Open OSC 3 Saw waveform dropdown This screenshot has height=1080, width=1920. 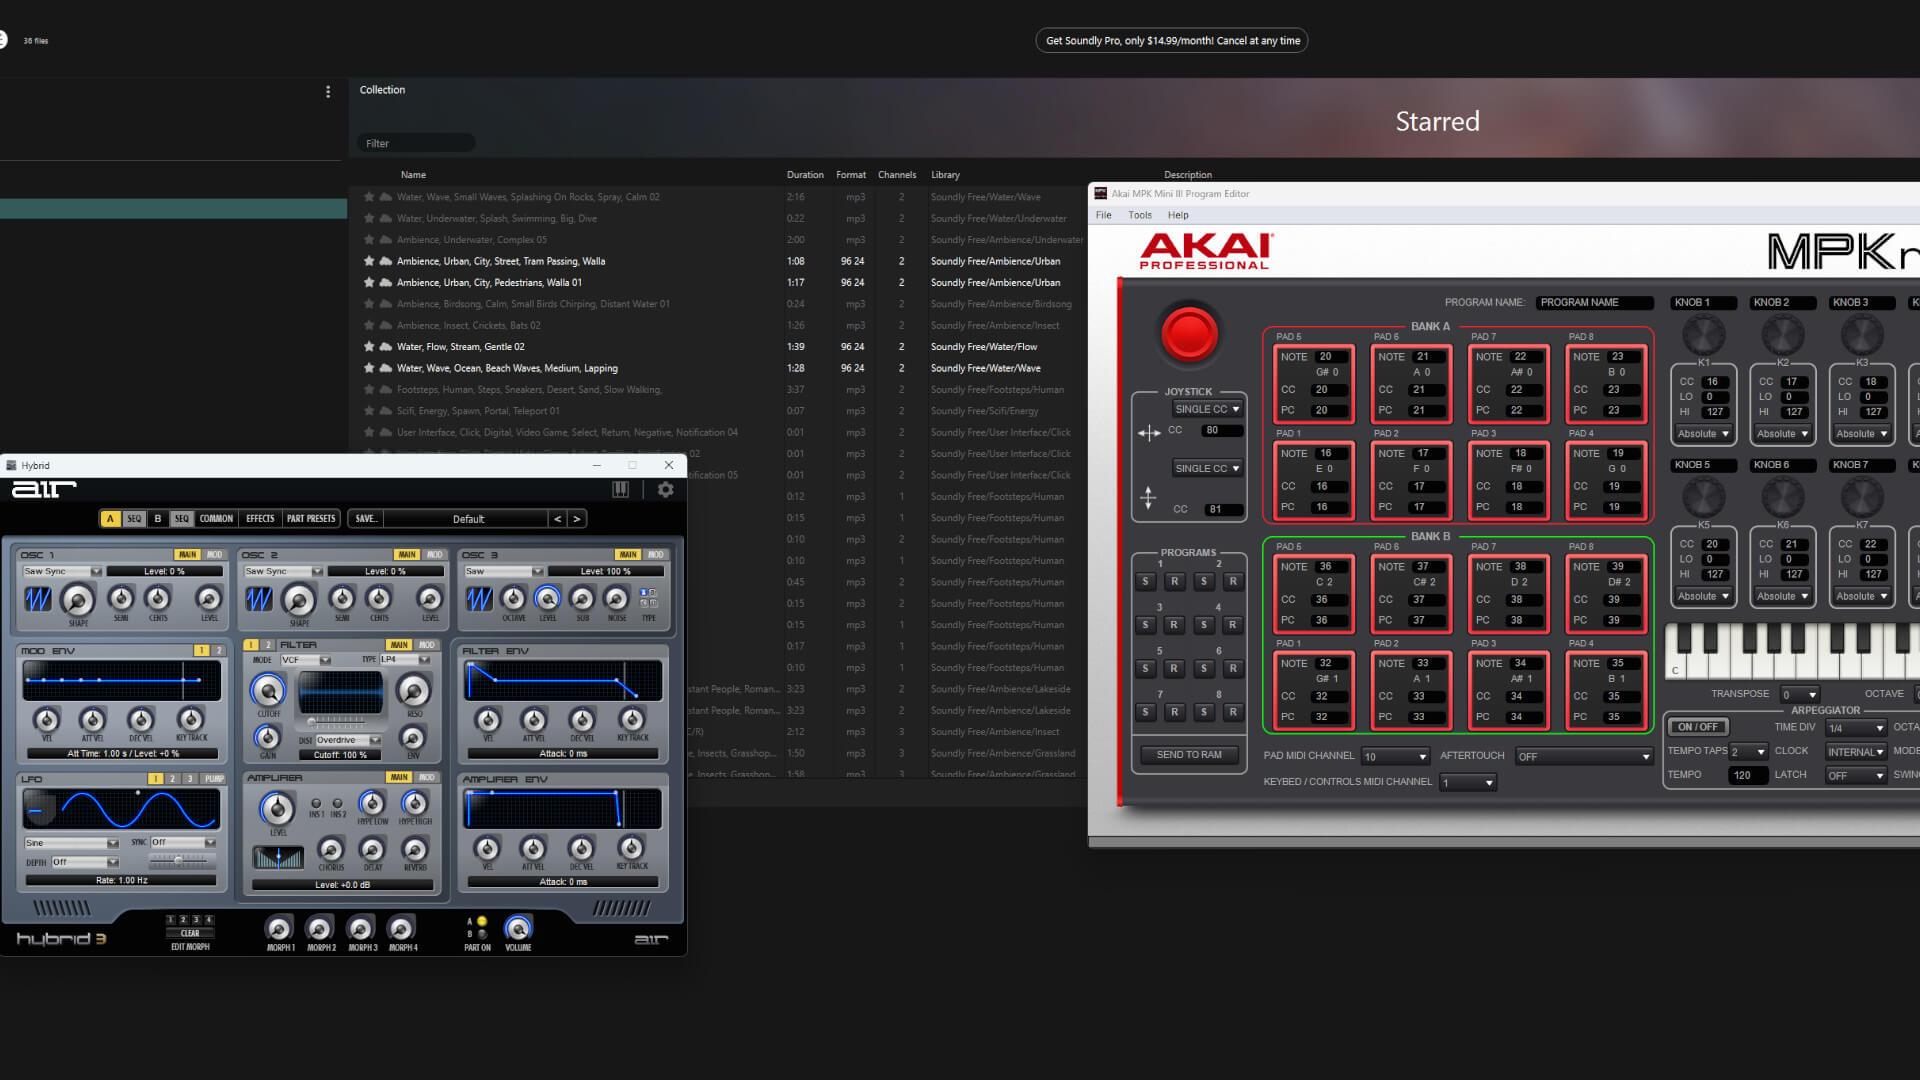pos(504,572)
